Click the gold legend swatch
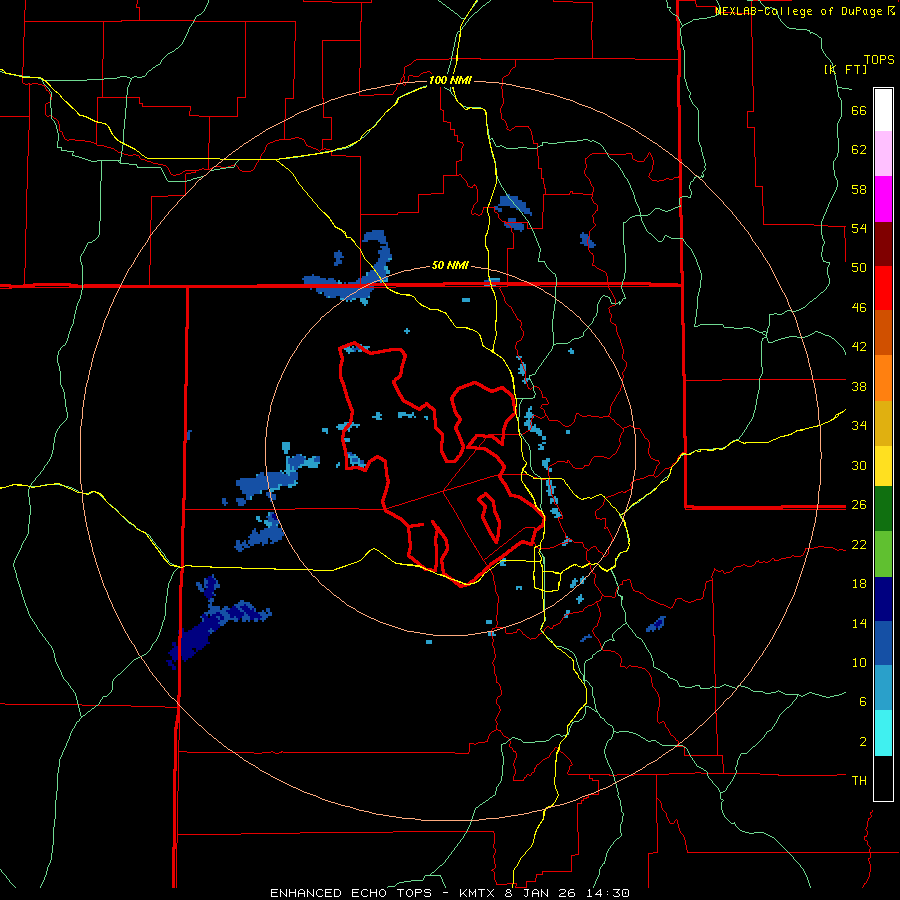This screenshot has width=900, height=900. [x=883, y=423]
